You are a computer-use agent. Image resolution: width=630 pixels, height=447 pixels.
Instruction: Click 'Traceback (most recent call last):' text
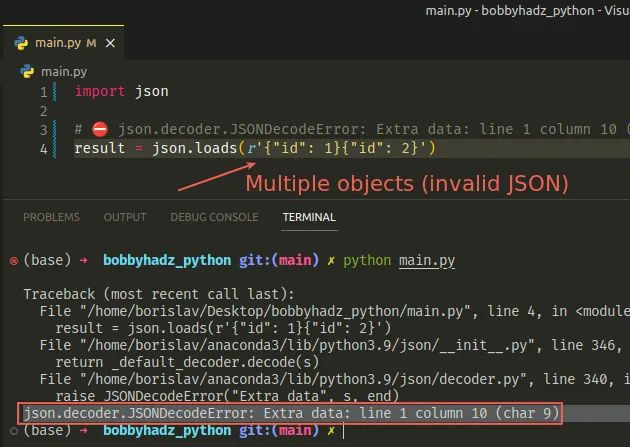point(159,294)
